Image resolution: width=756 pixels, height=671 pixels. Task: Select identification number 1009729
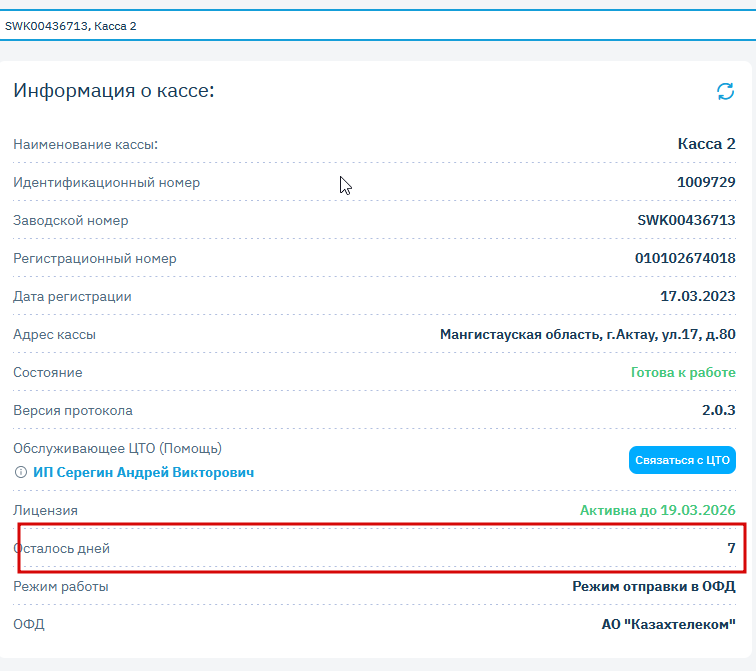click(x=706, y=182)
